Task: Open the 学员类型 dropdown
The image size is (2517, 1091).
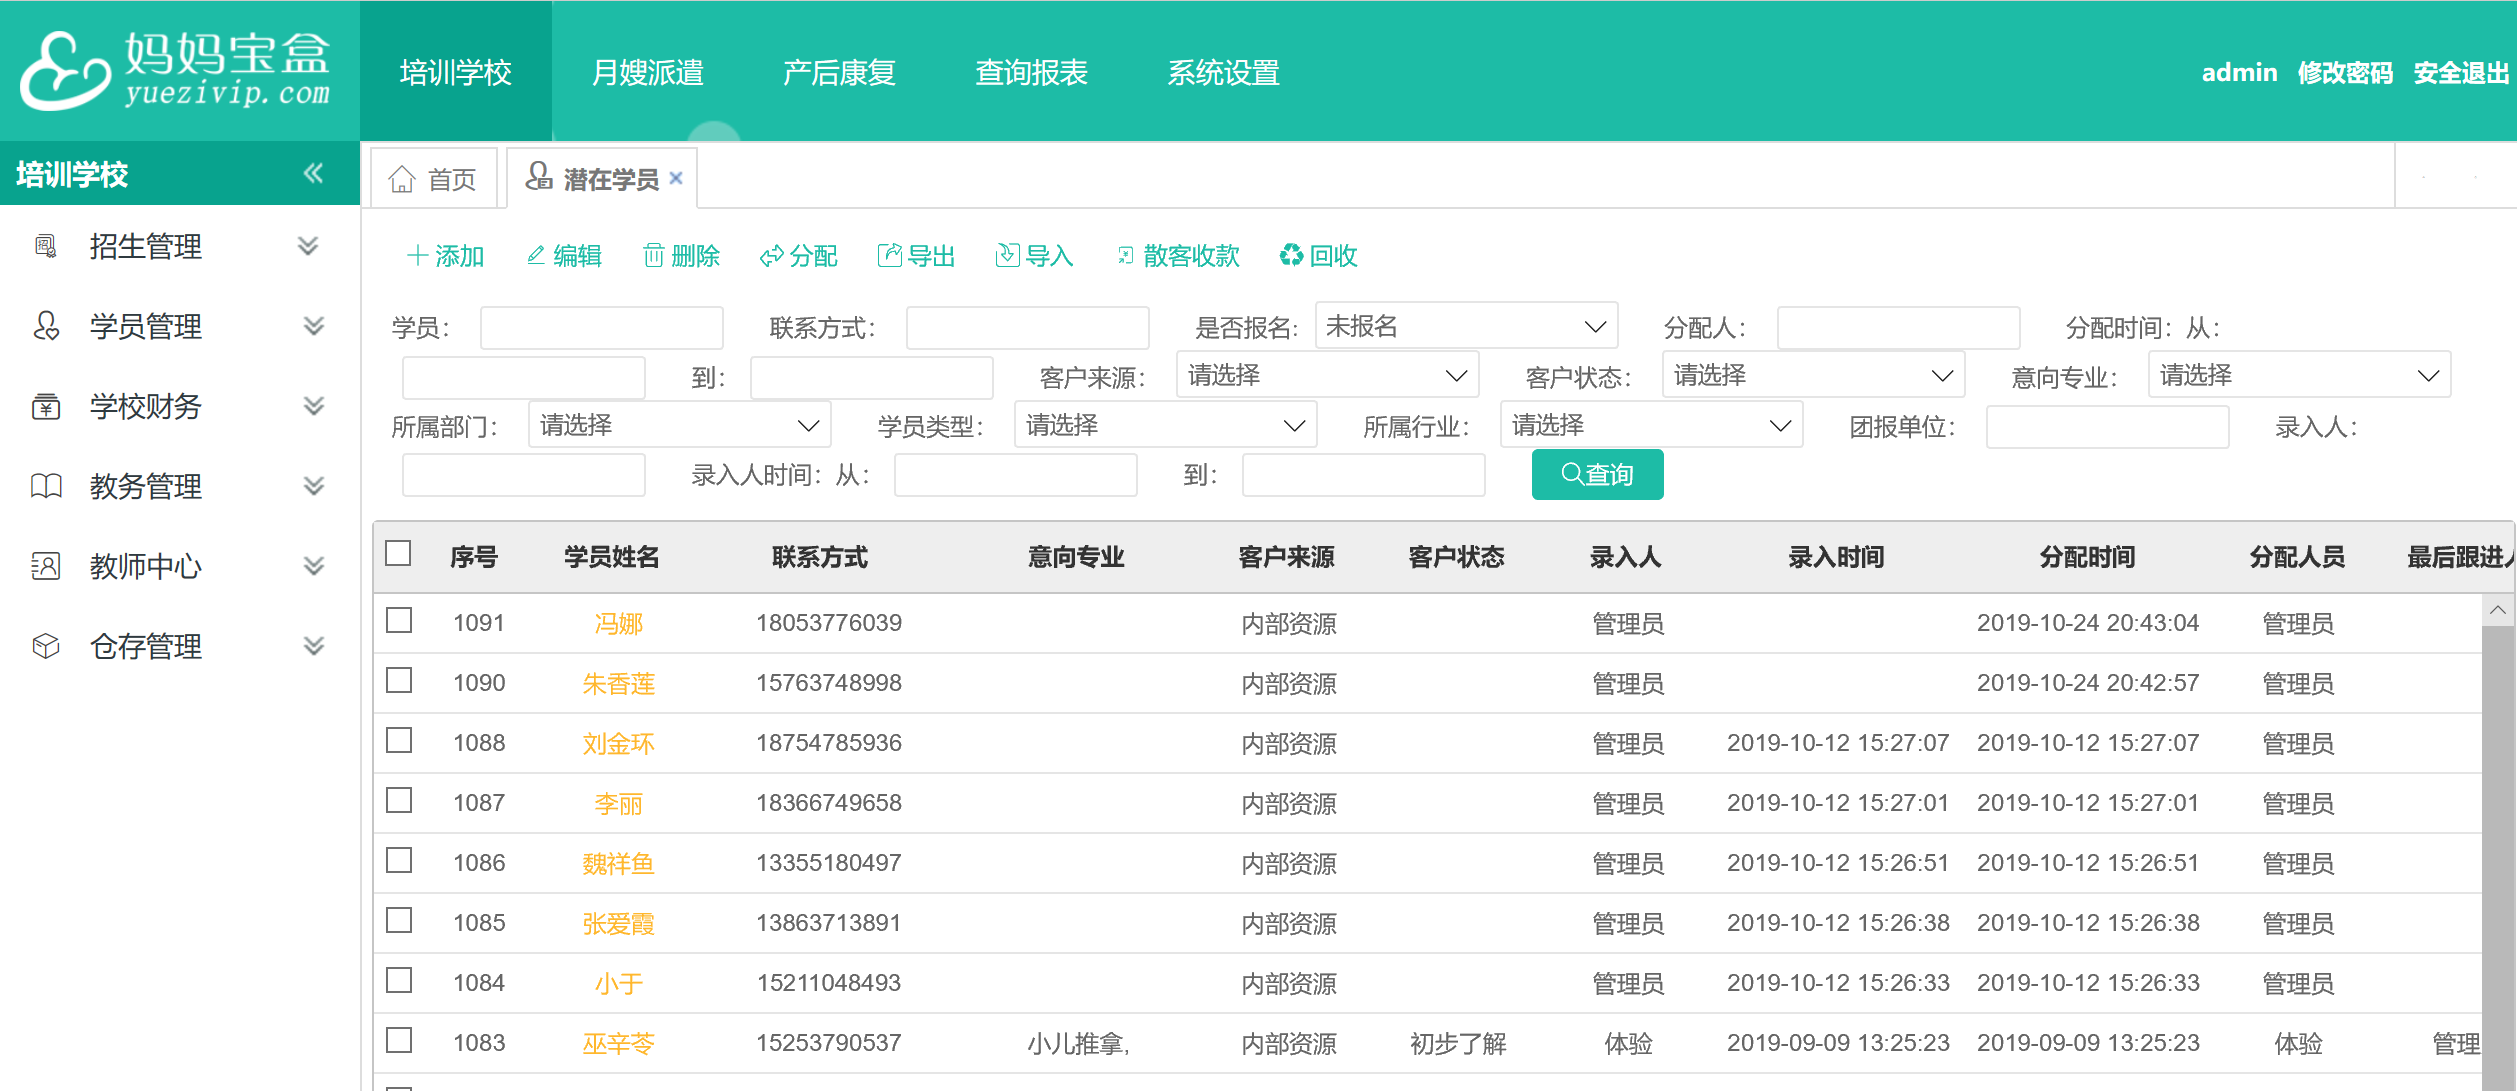Action: (x=1165, y=426)
